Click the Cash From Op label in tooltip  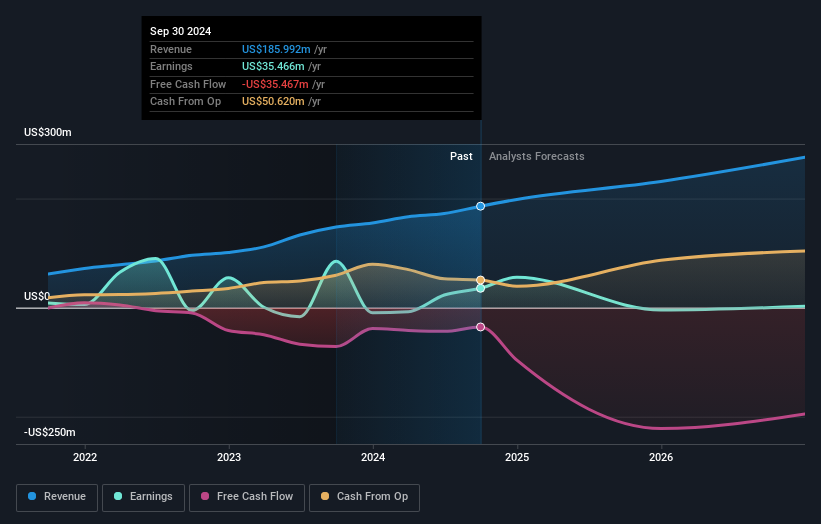pyautogui.click(x=185, y=102)
